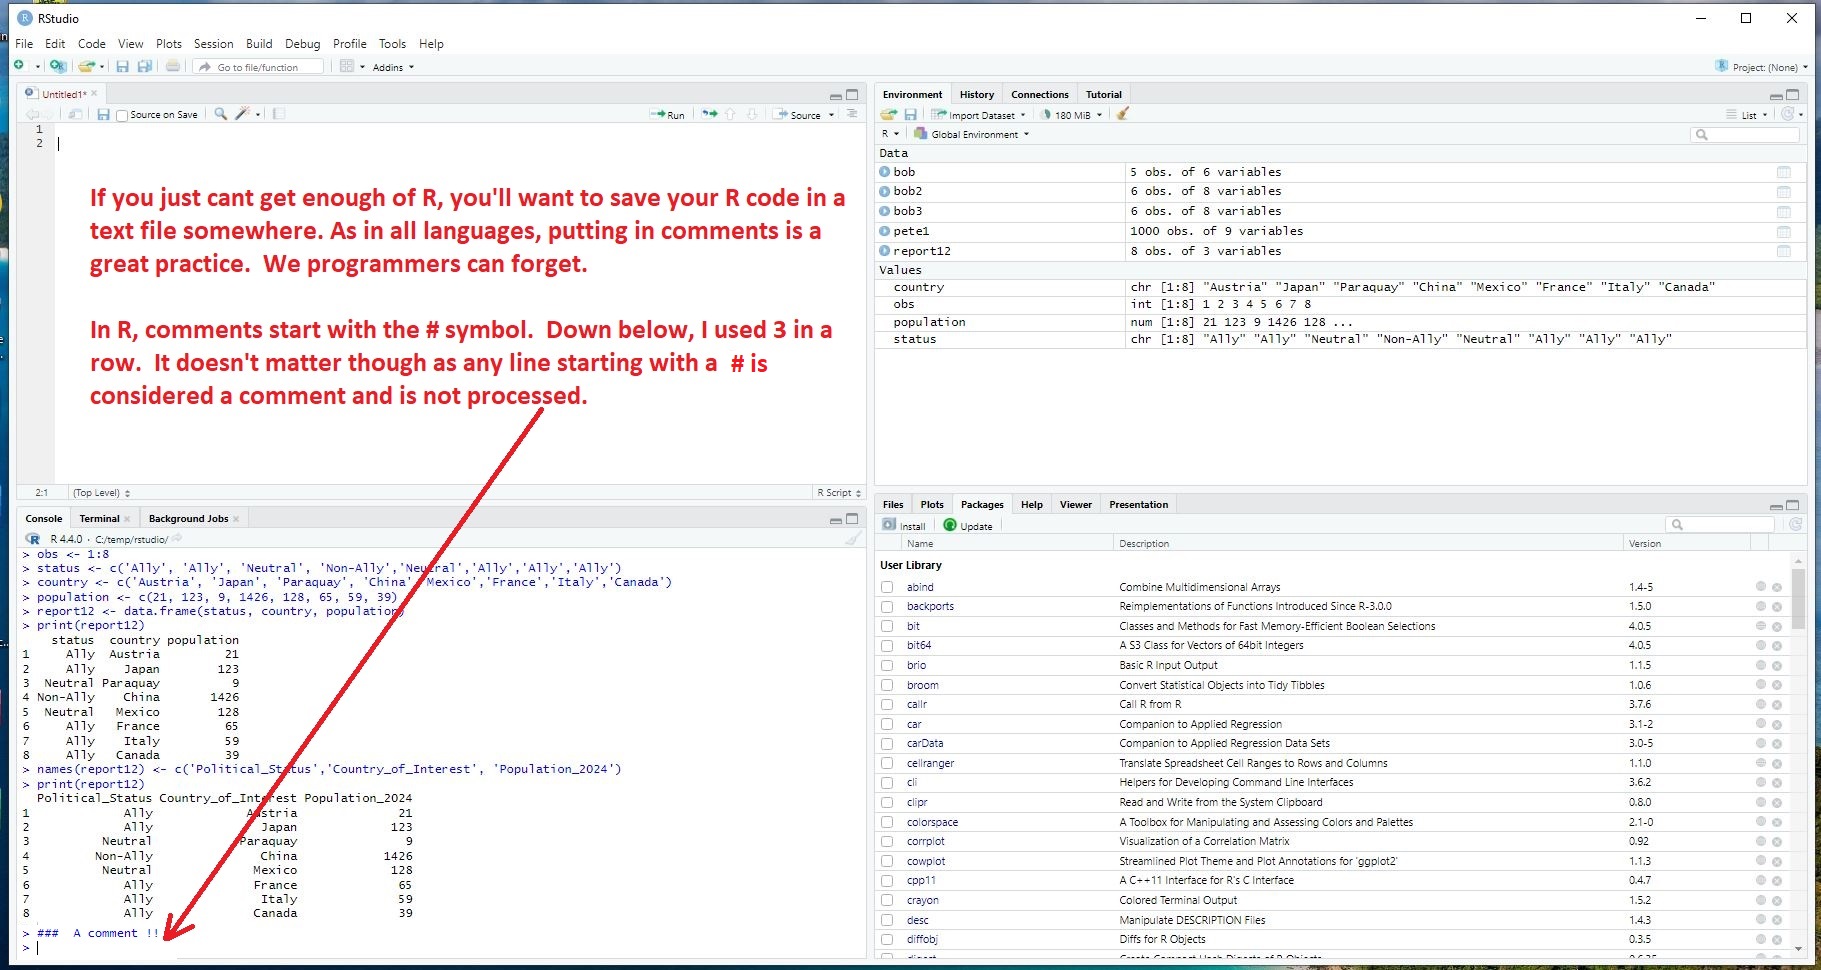Open the Session menu

tap(213, 44)
